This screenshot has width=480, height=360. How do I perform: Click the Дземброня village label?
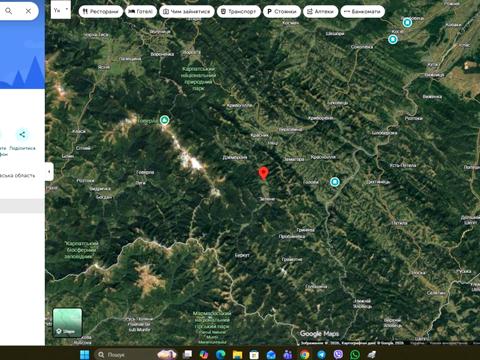[x=235, y=157]
